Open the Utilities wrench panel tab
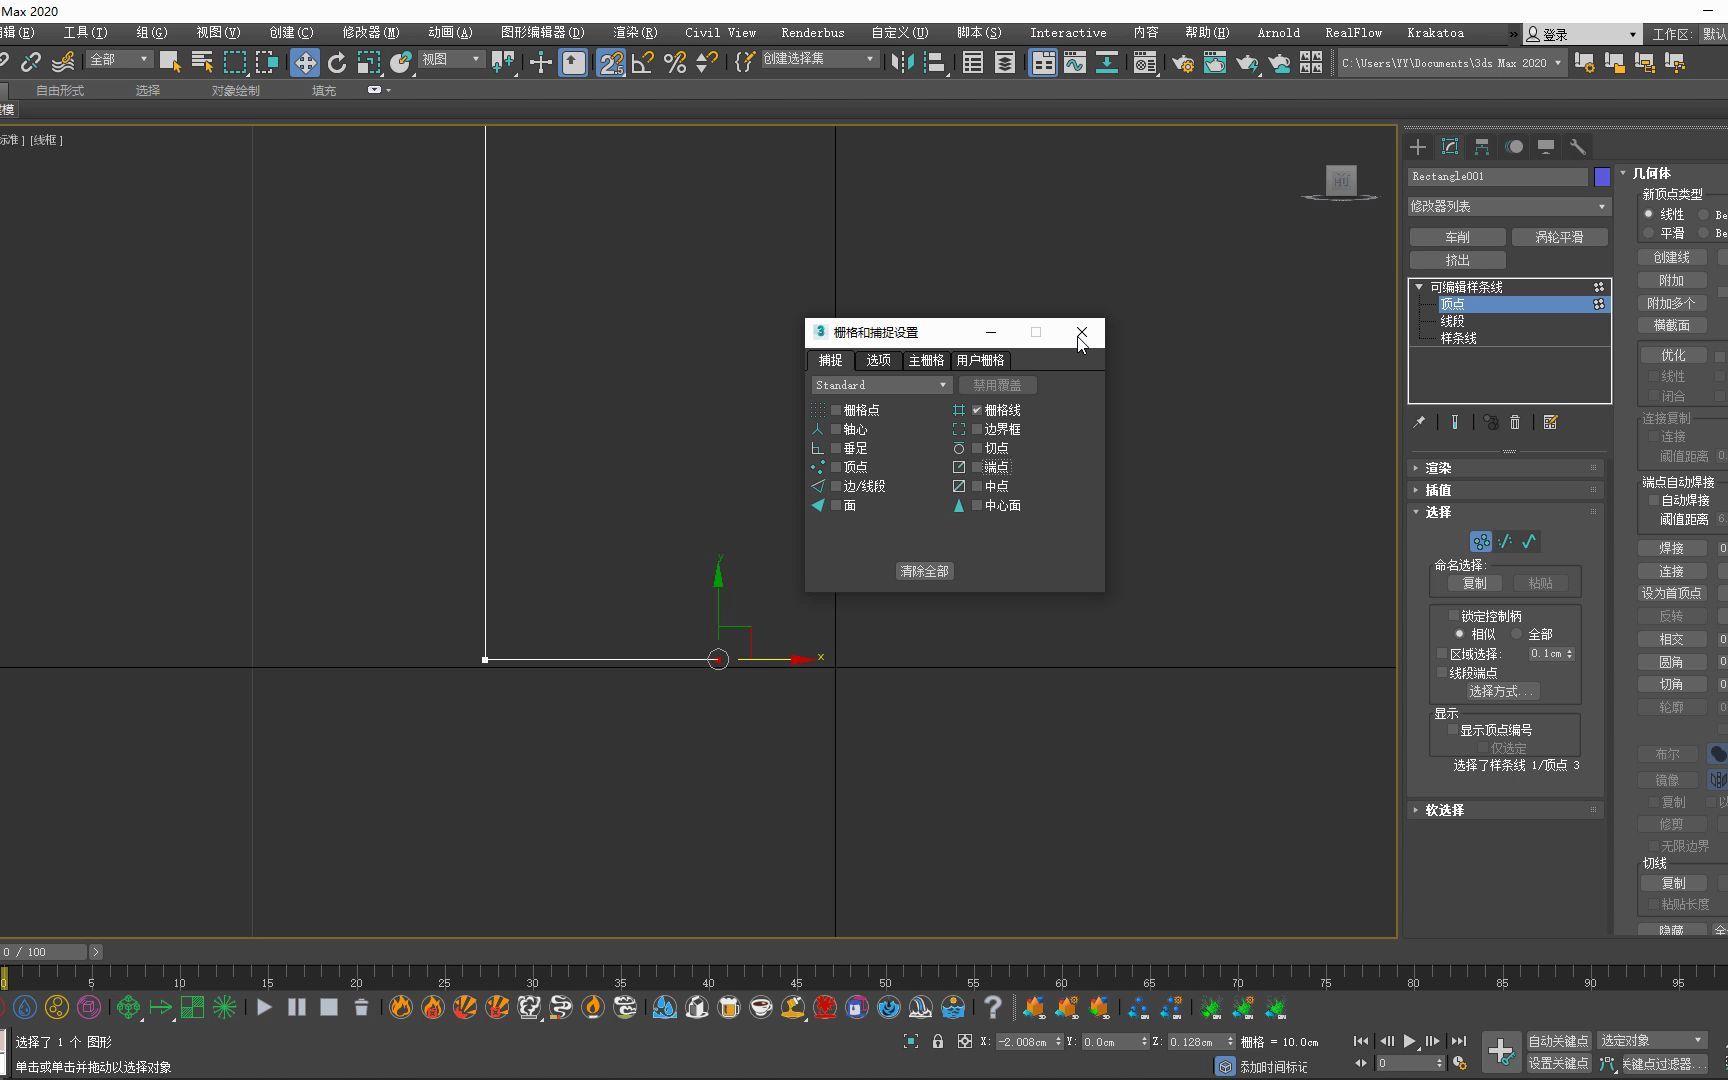This screenshot has height=1080, width=1728. (1578, 147)
